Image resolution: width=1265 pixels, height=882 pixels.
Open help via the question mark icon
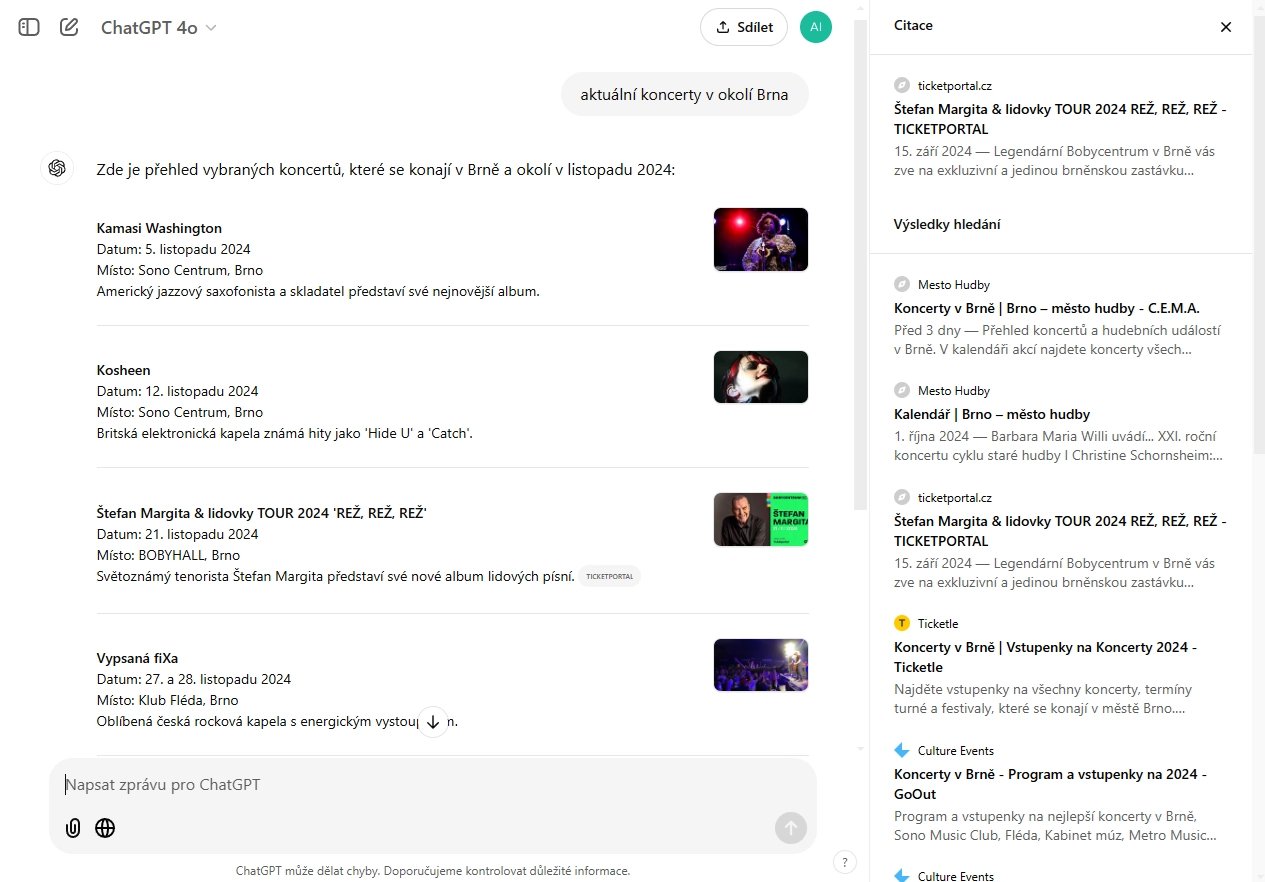(844, 861)
